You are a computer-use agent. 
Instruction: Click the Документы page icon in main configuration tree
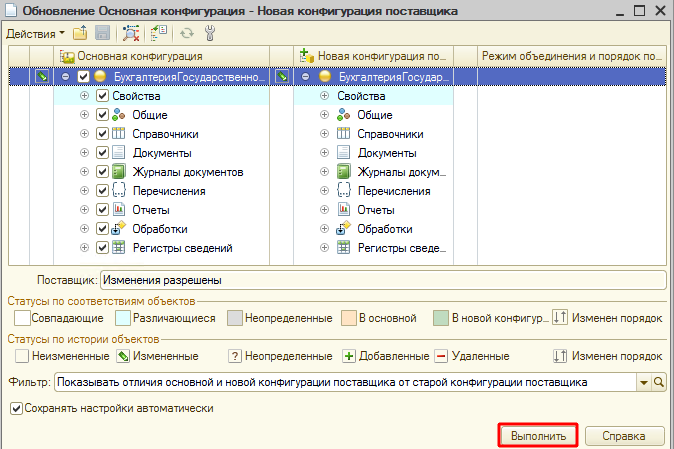click(118, 153)
